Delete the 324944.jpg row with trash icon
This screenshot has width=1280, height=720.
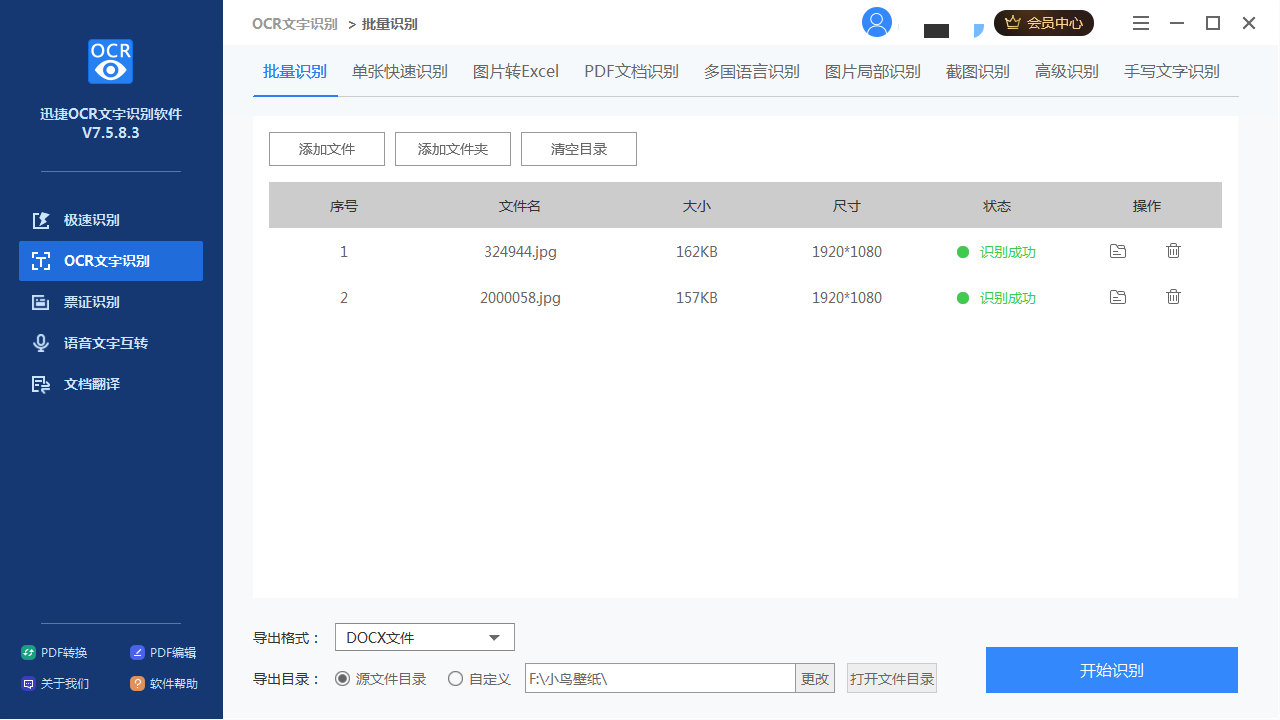click(x=1173, y=251)
